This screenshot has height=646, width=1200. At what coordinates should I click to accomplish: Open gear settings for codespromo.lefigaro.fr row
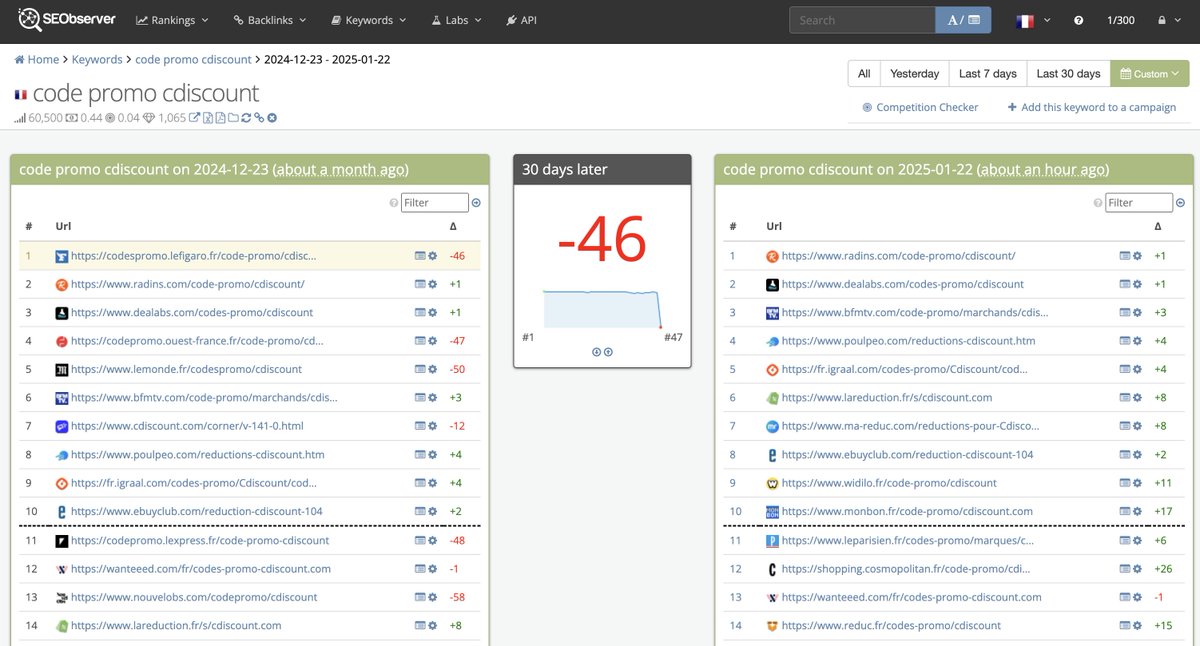(433, 256)
